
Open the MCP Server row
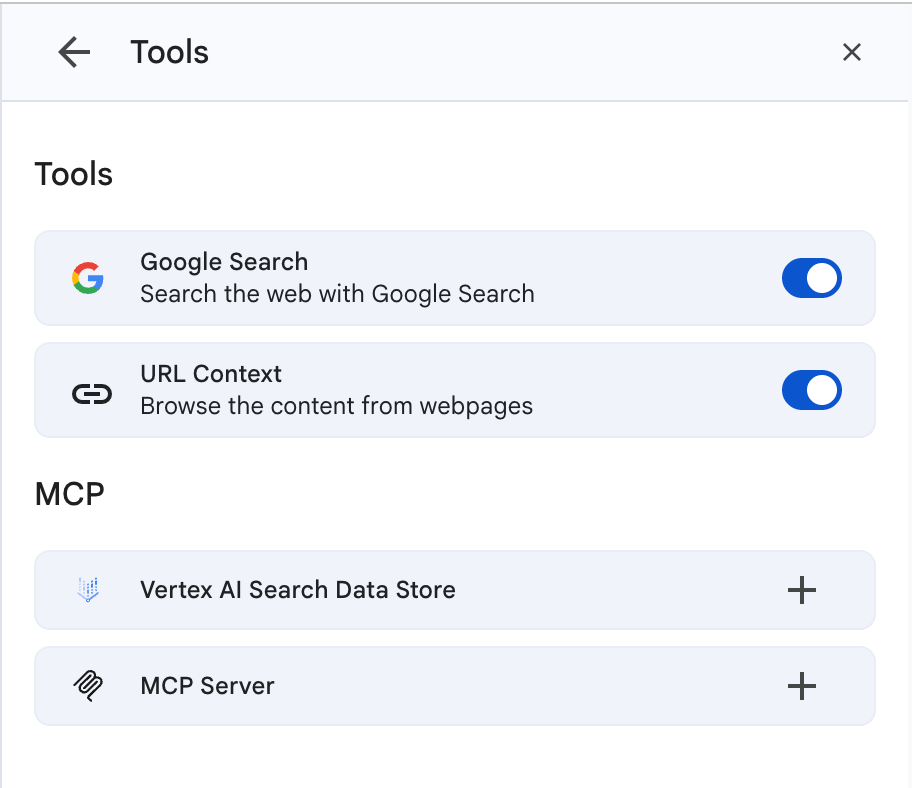point(455,686)
